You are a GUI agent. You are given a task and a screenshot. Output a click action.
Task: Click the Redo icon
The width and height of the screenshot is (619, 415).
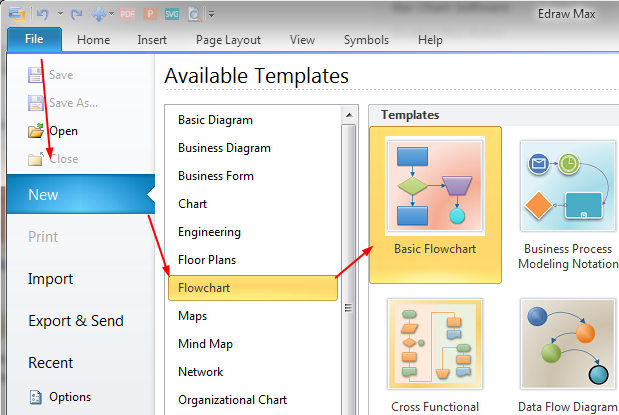tap(77, 14)
